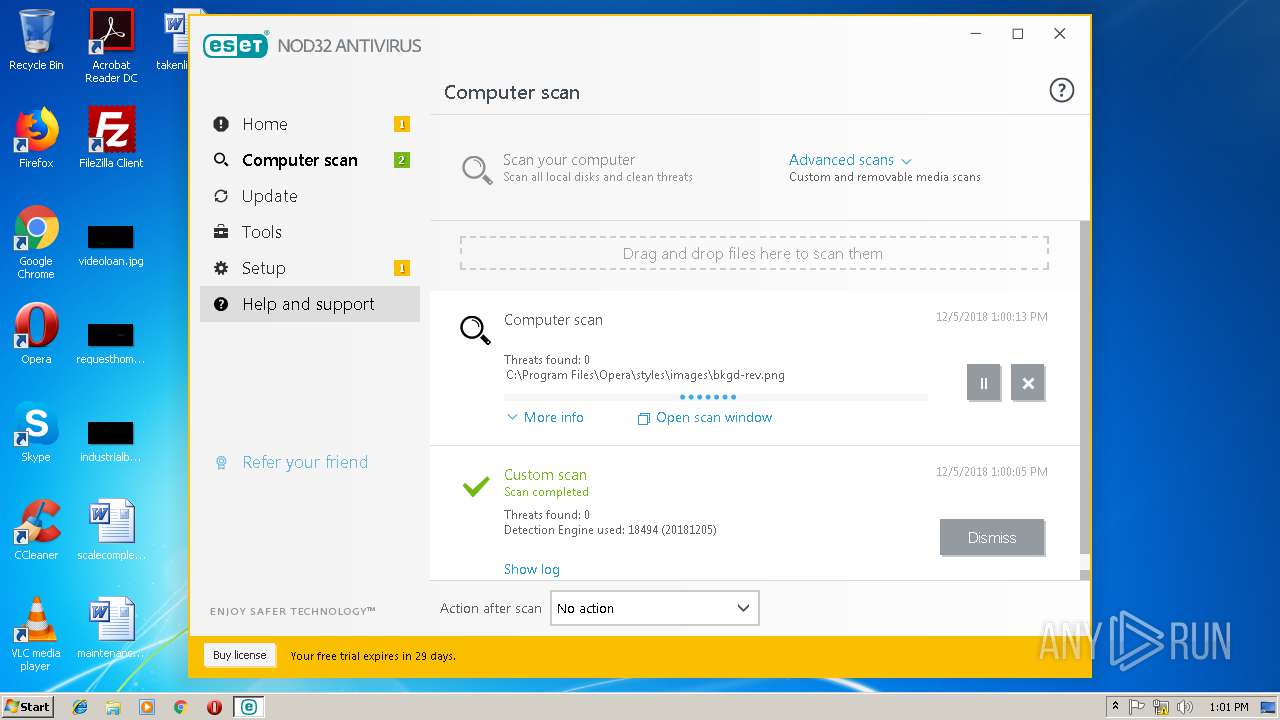The height and width of the screenshot is (720, 1280).
Task: Select the FileZilla Client desktop icon
Action: point(111,138)
